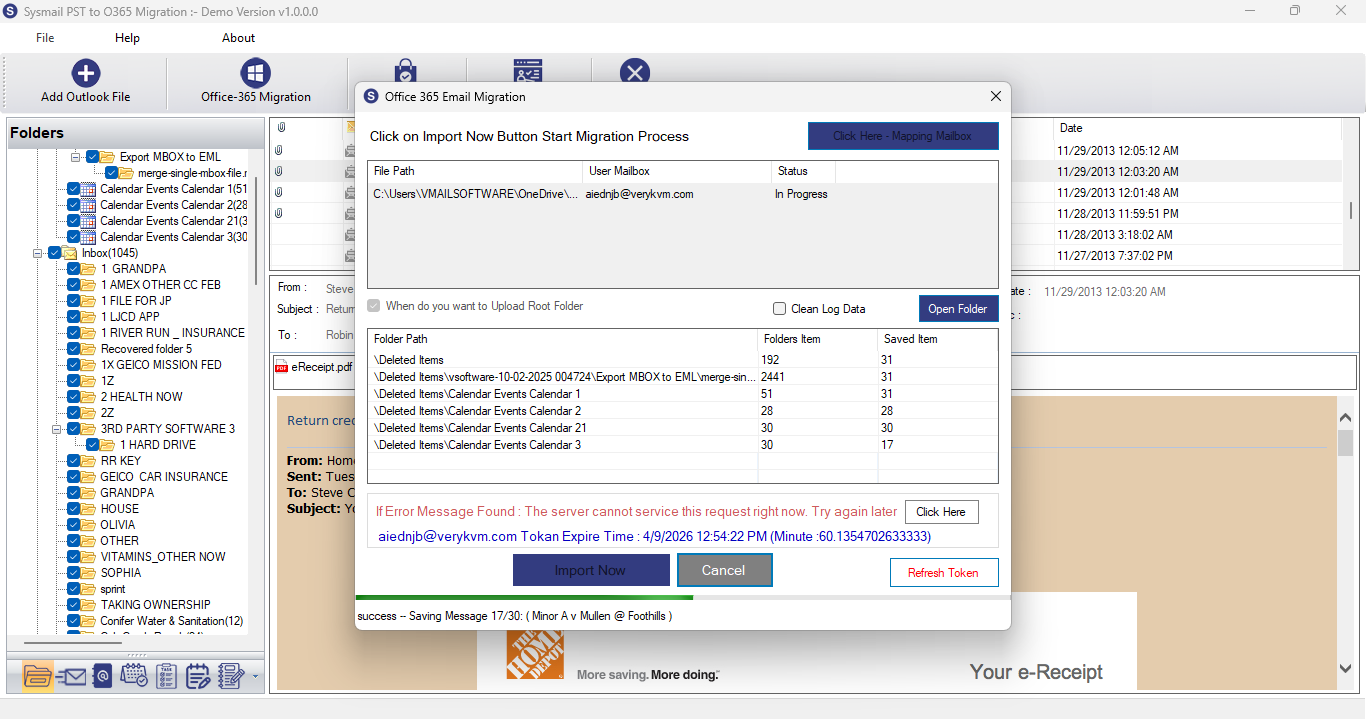Click the Refresh Token button
This screenshot has height=720, width=1366.
coord(944,573)
